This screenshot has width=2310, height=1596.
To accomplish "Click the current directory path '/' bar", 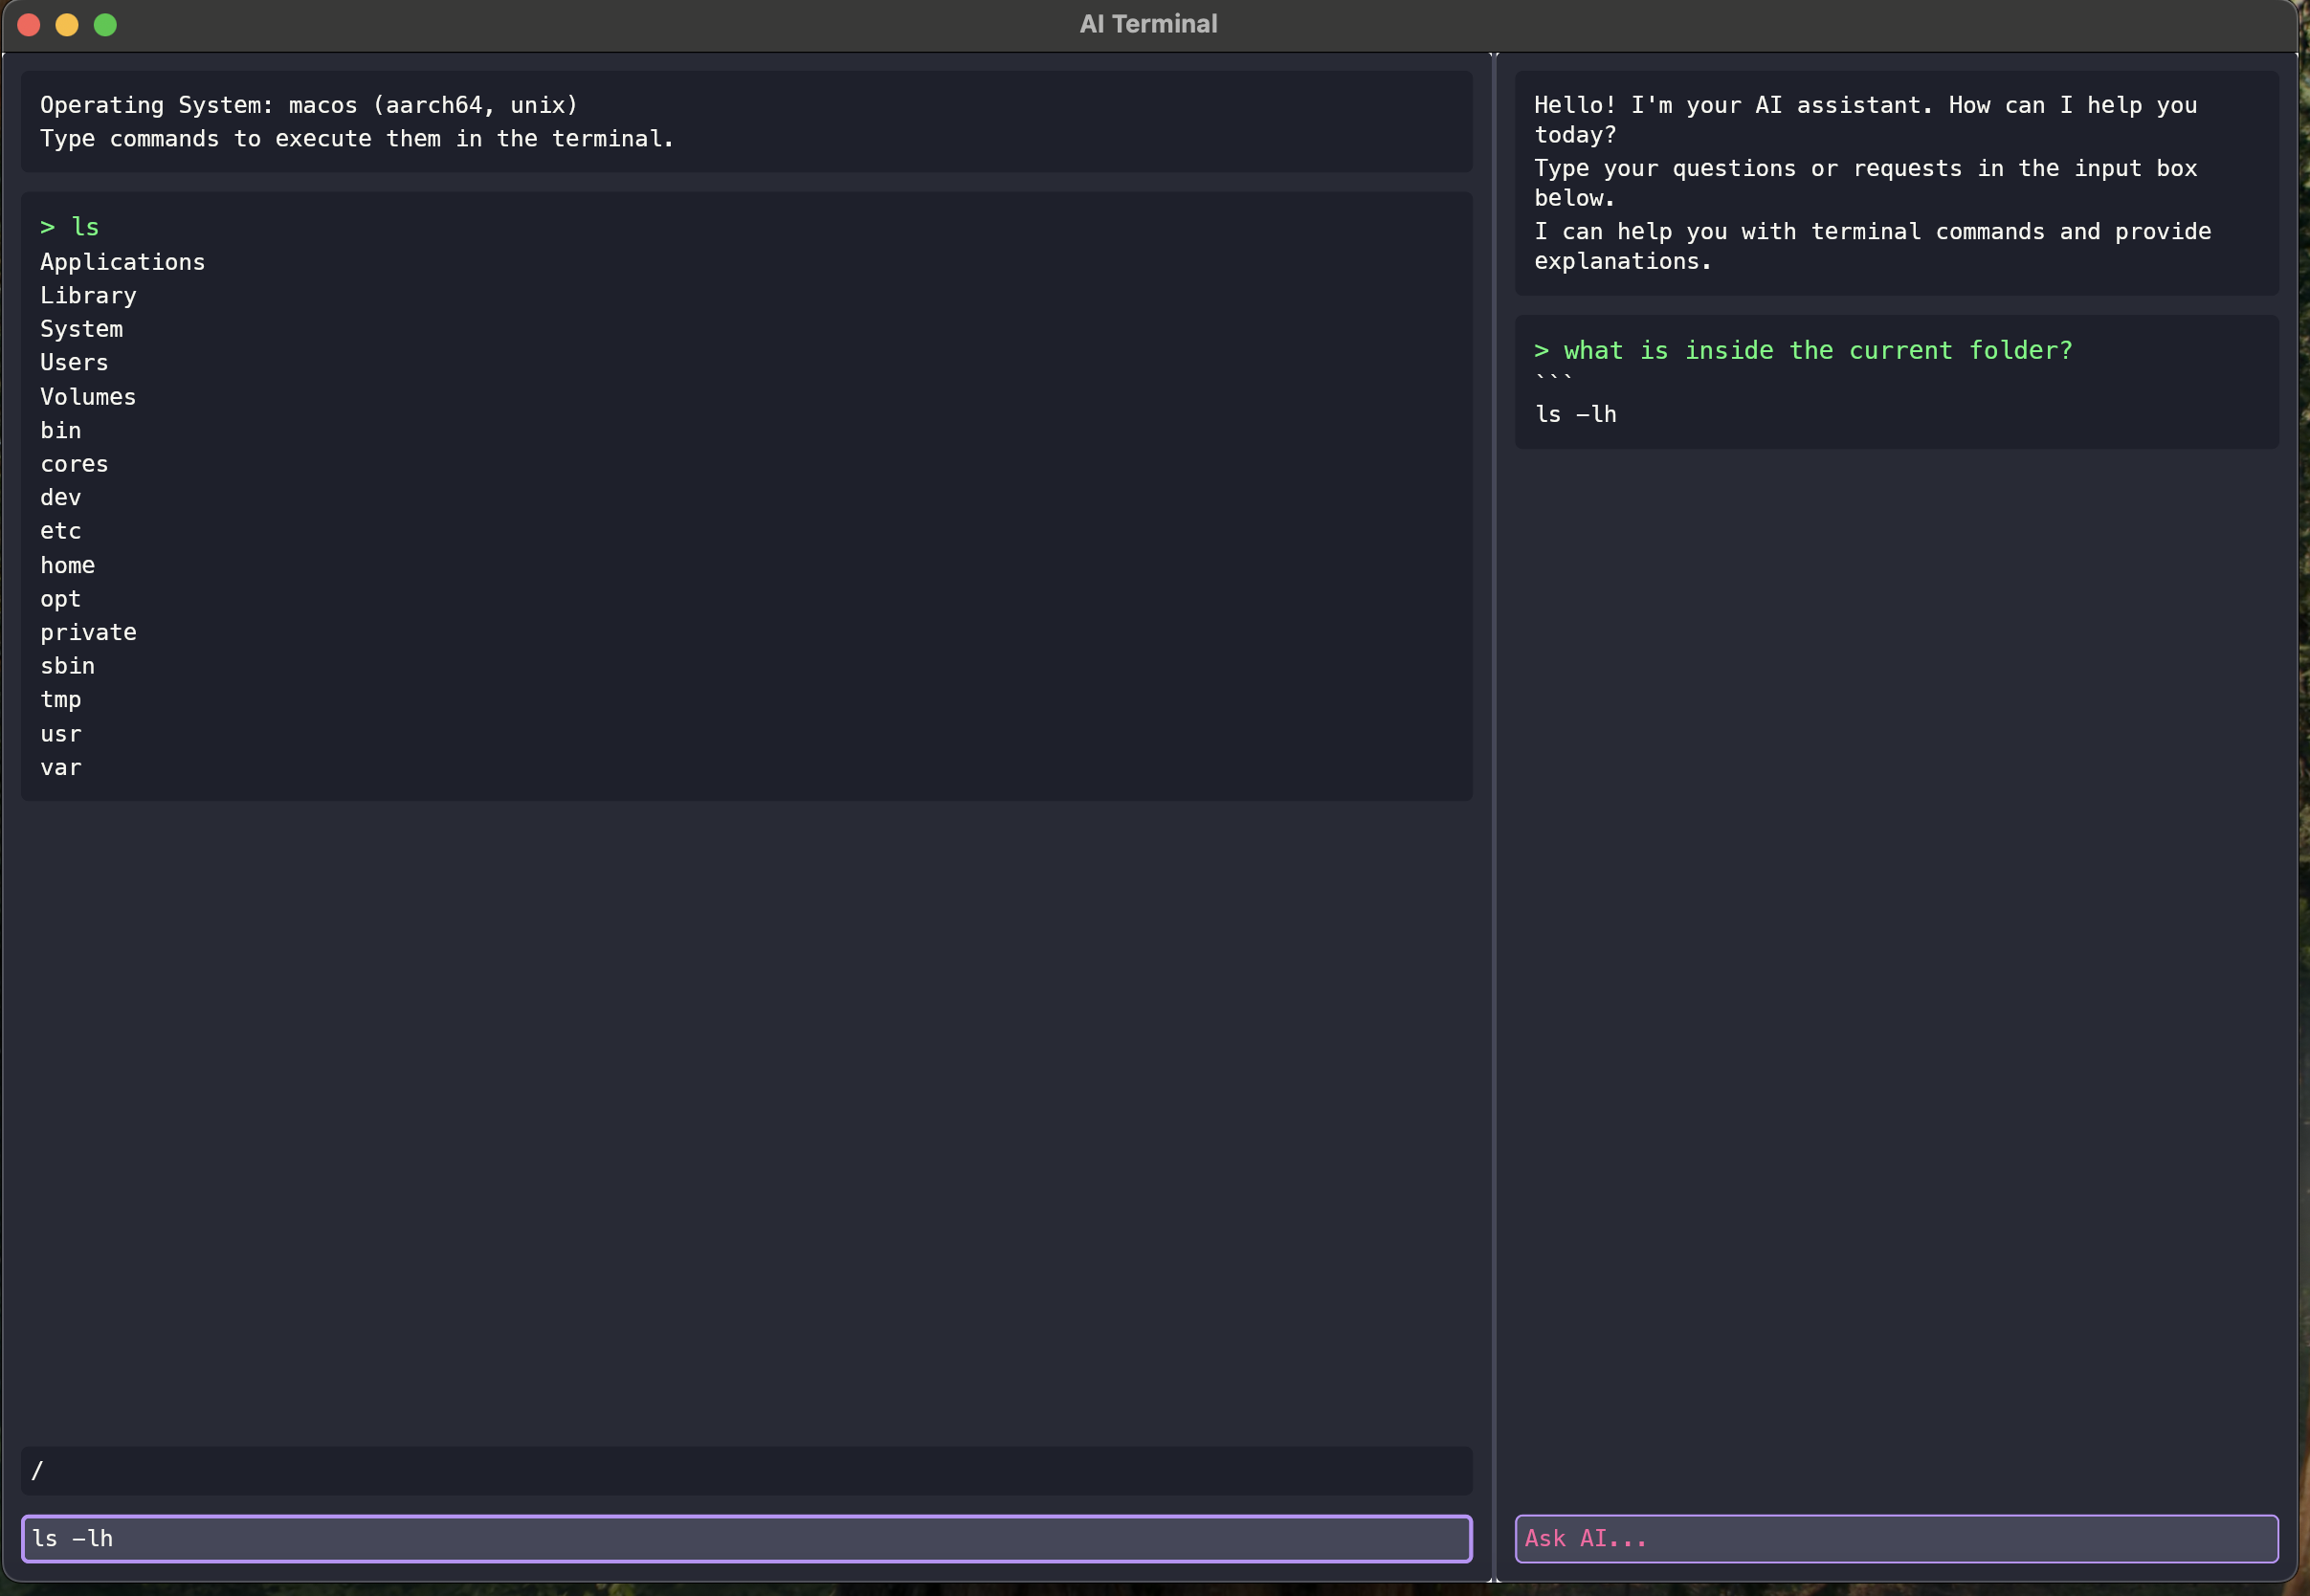I will pos(746,1470).
